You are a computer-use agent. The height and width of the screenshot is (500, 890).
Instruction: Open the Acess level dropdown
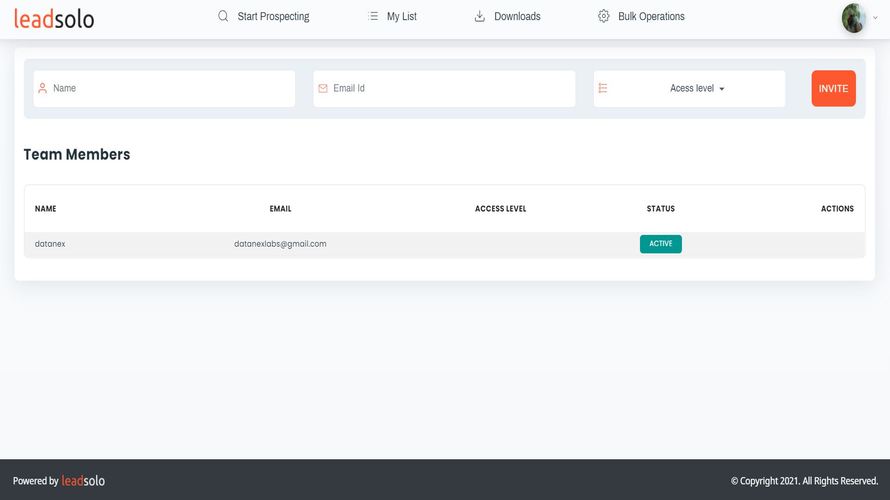click(697, 88)
